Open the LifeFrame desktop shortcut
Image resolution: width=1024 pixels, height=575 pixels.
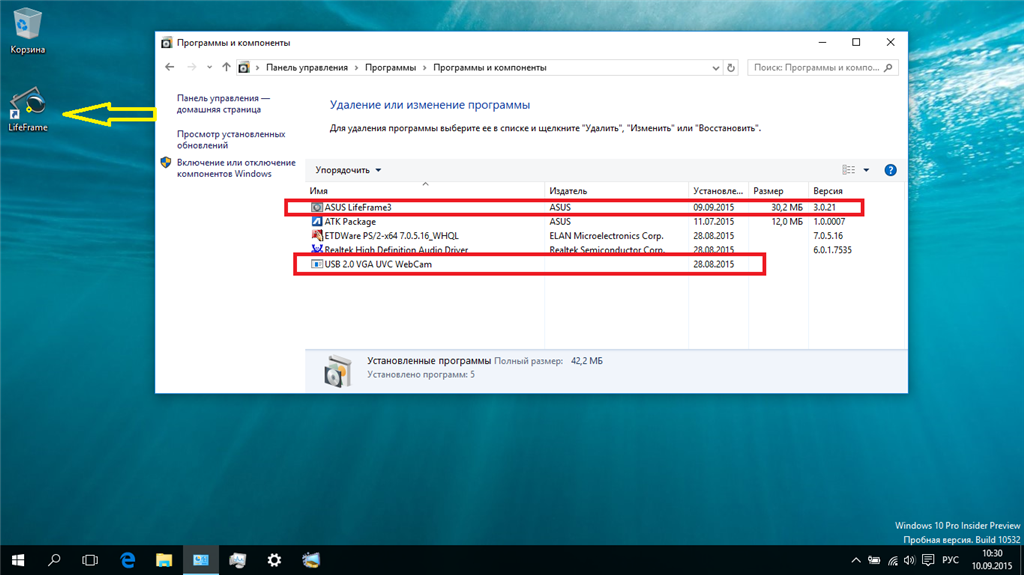click(27, 110)
